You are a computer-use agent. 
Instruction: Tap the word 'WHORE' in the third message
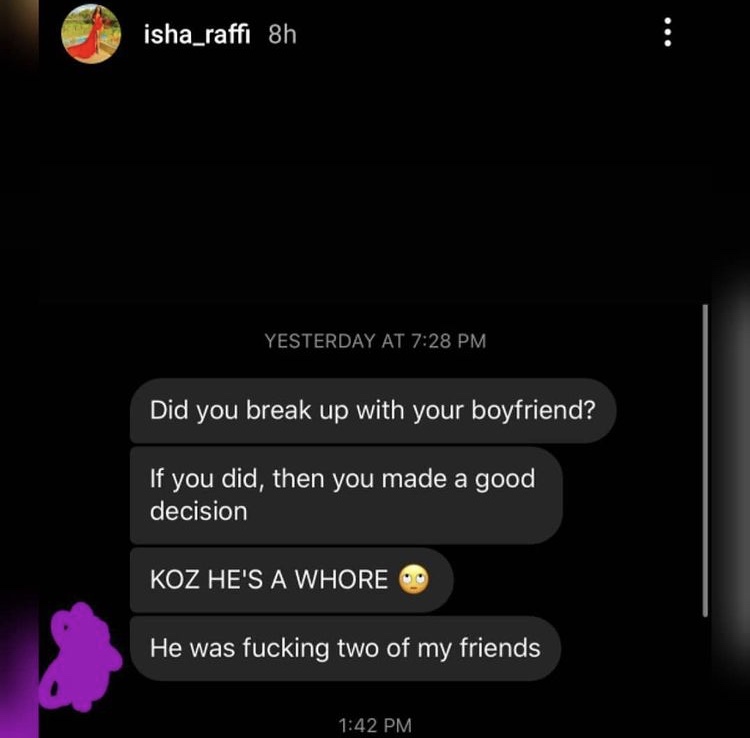click(341, 580)
